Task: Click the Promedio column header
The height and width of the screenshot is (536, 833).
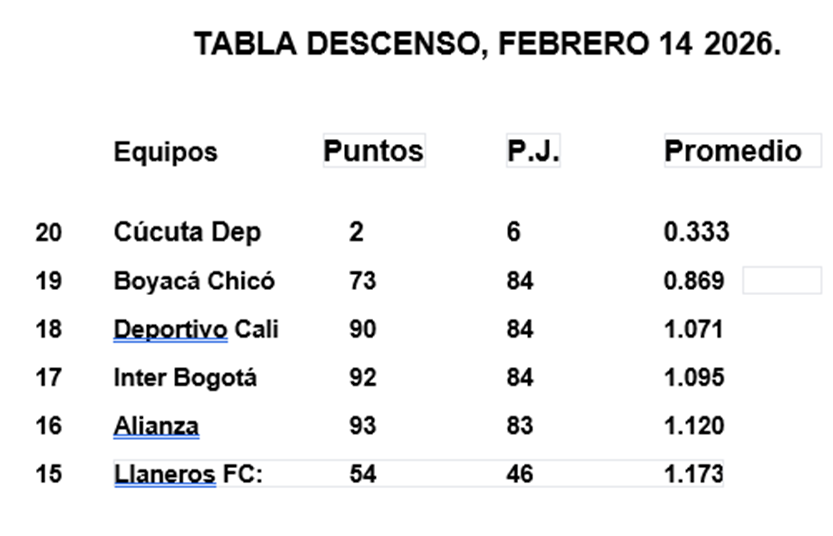Action: pos(733,151)
